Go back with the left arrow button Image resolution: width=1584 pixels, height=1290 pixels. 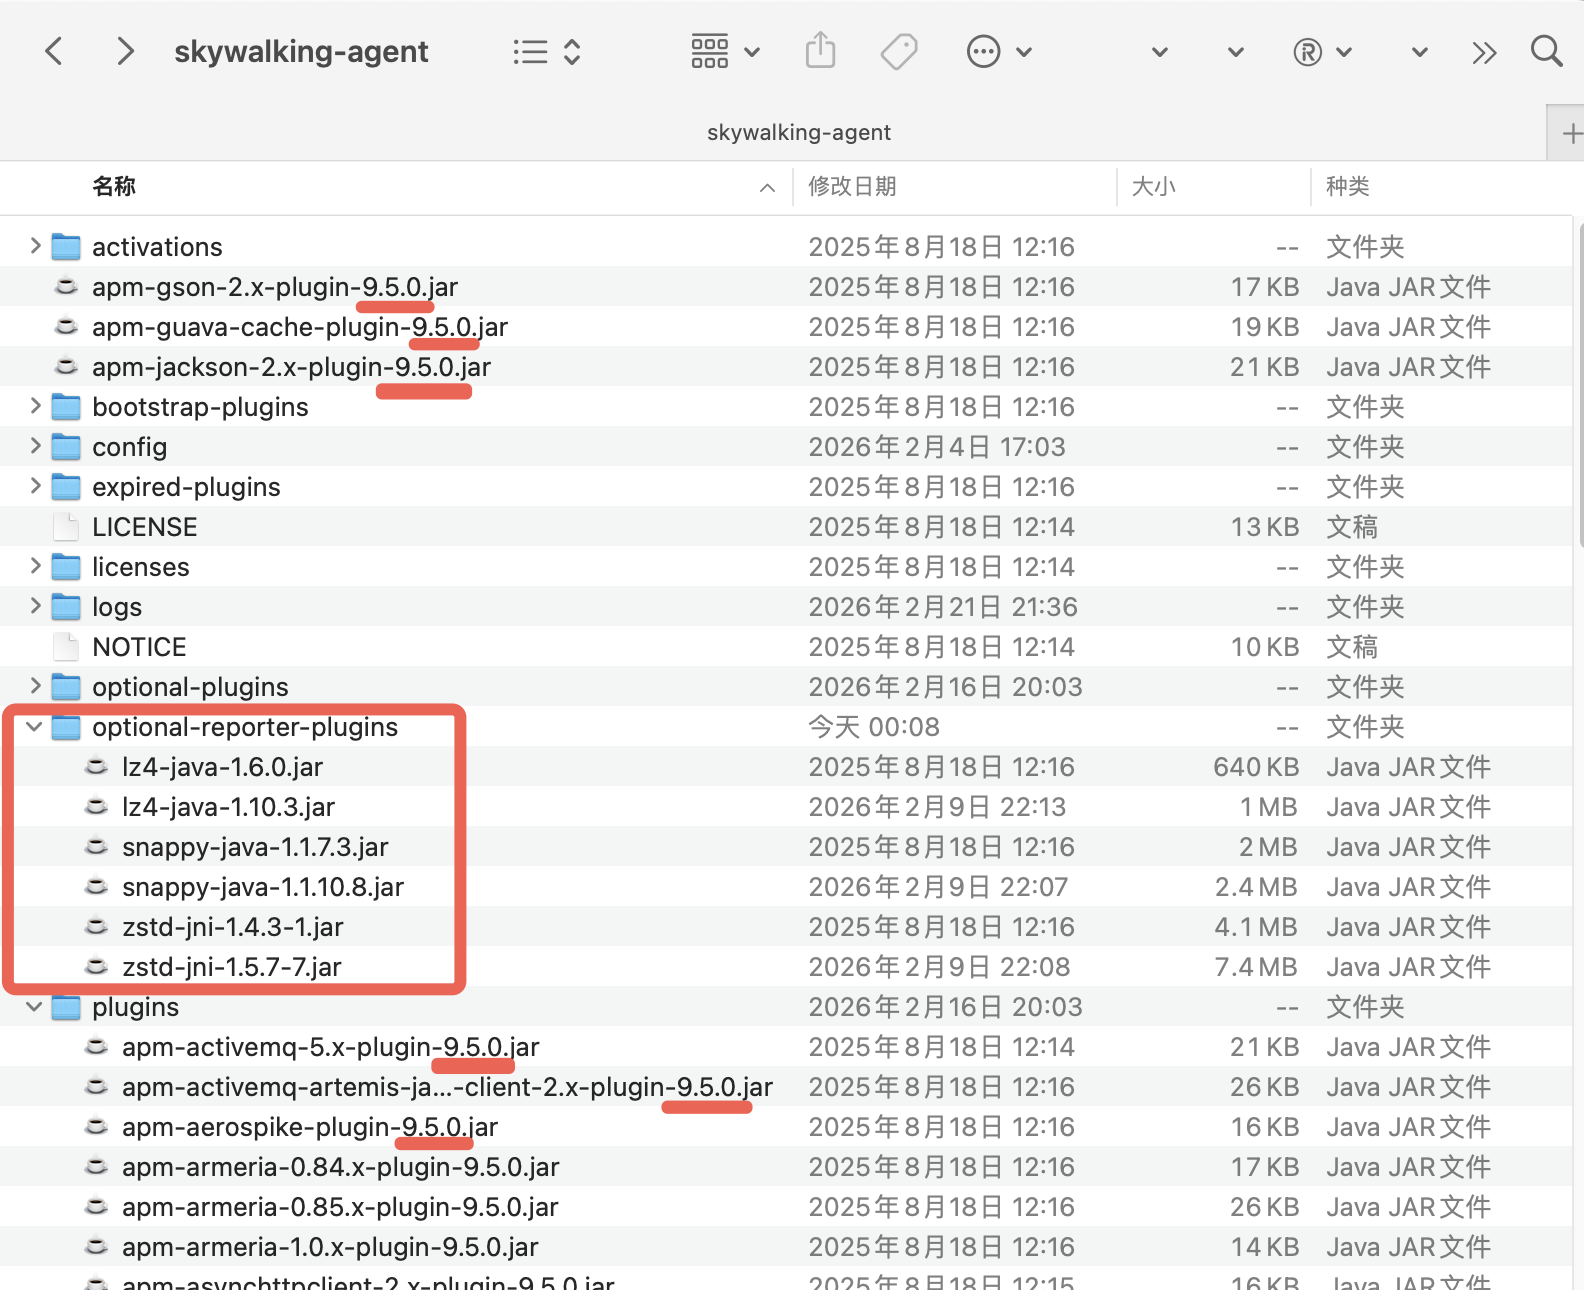click(x=54, y=51)
